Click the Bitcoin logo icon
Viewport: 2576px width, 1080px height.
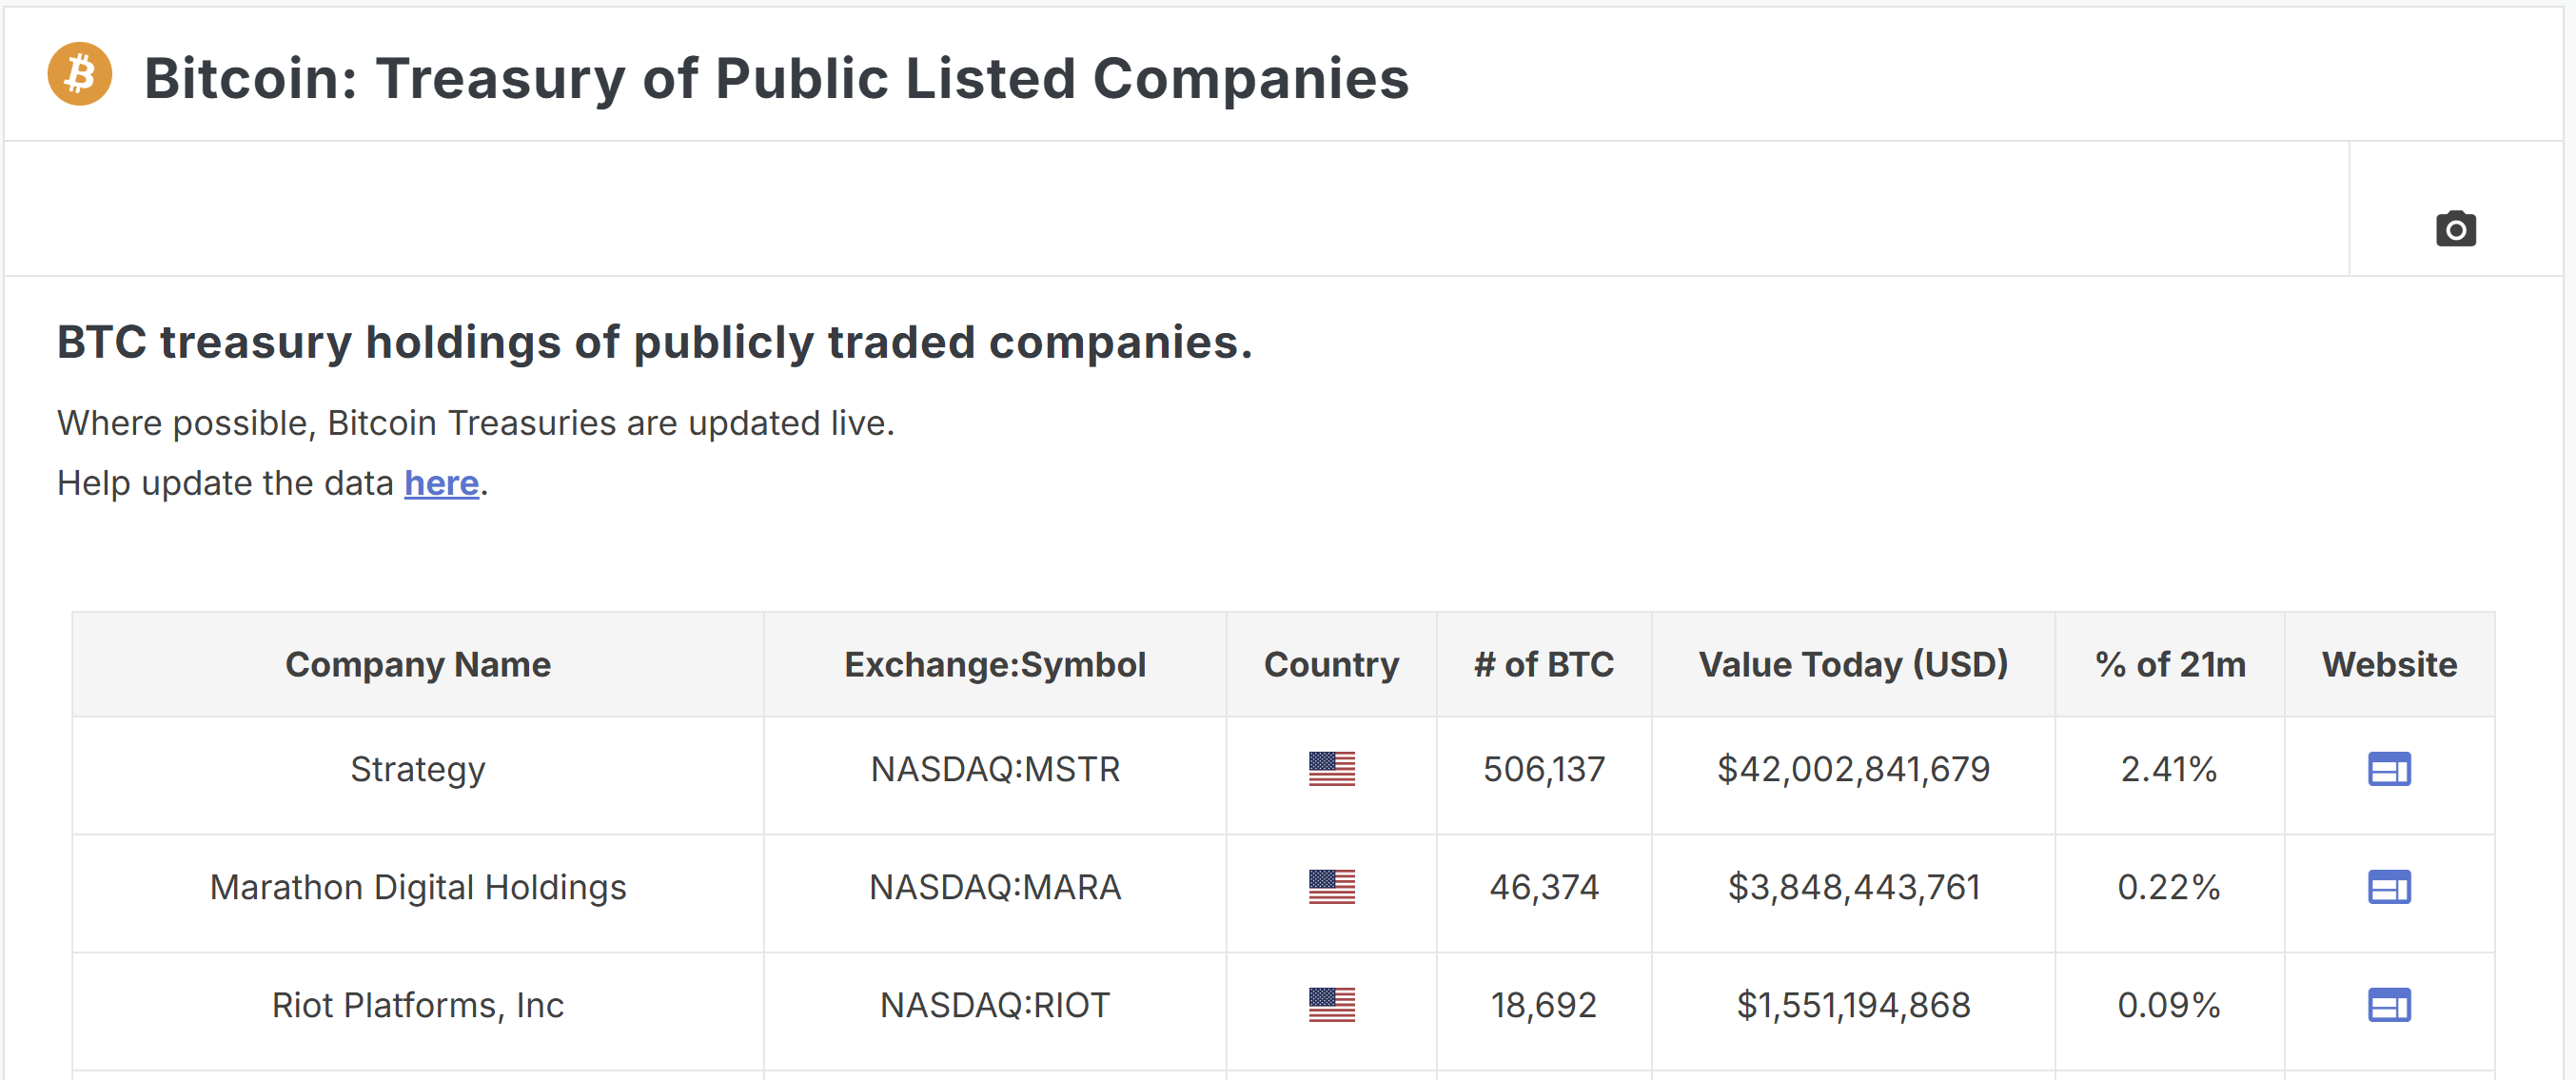click(x=79, y=74)
